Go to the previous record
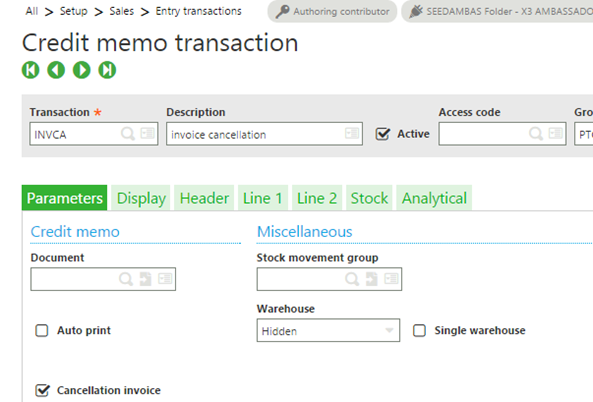Screen dimensions: 593x402 pos(56,70)
